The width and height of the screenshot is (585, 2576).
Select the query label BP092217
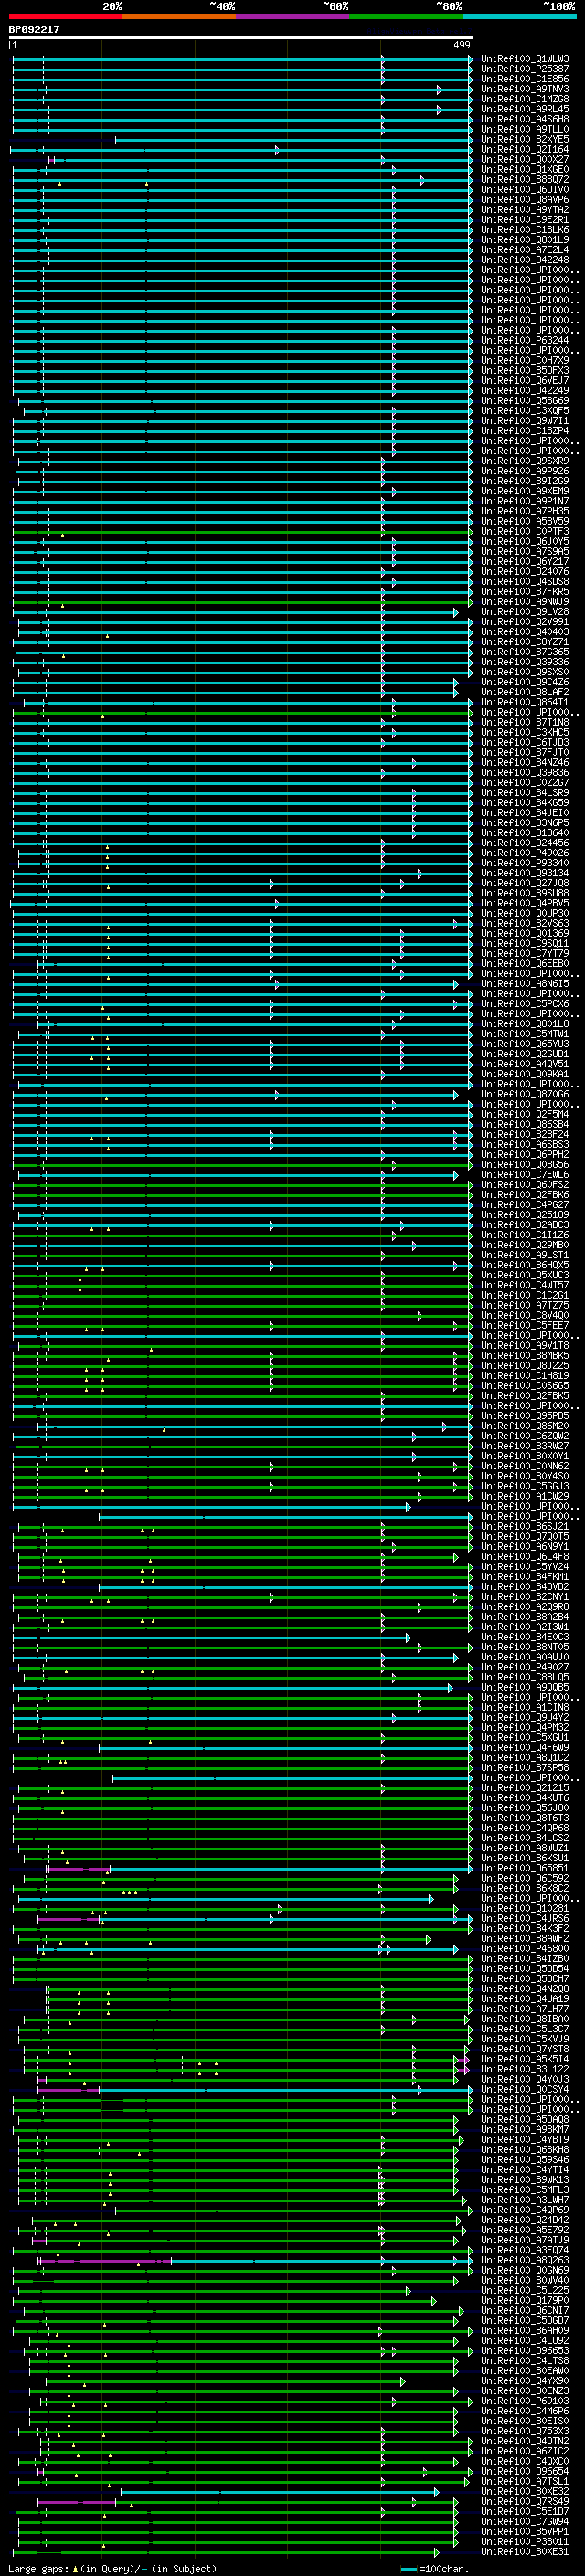click(34, 30)
